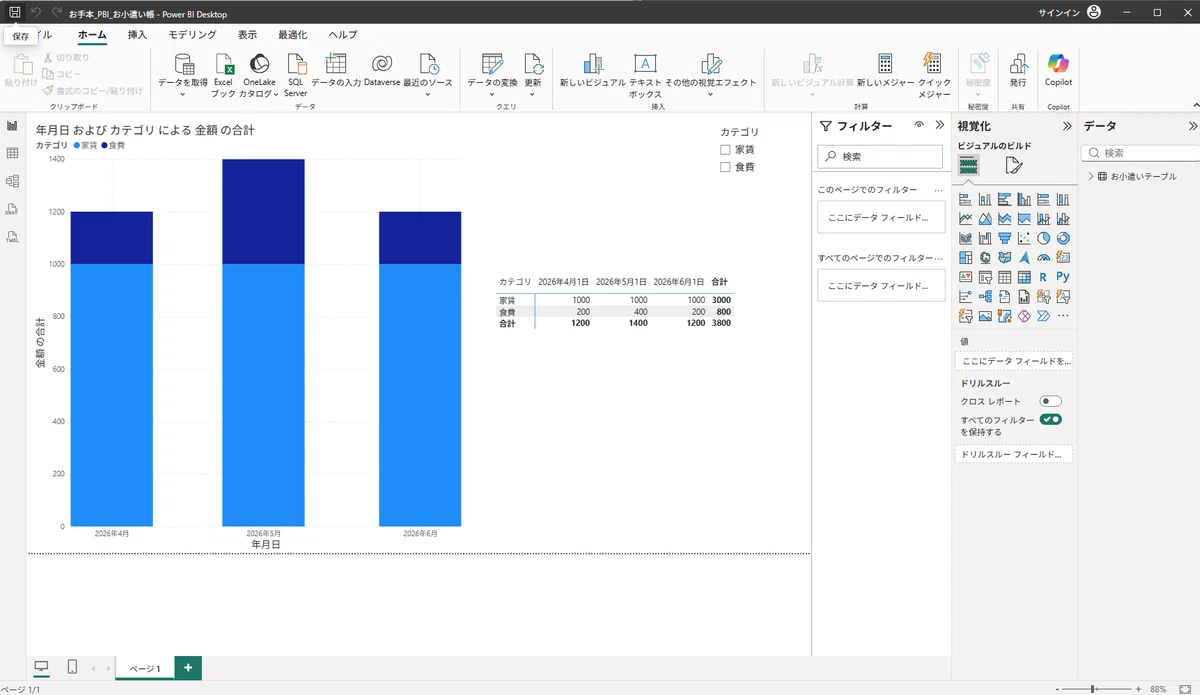Toggle すべてのフィルターを保持する switch
This screenshot has height=695, width=1200.
click(x=1050, y=419)
